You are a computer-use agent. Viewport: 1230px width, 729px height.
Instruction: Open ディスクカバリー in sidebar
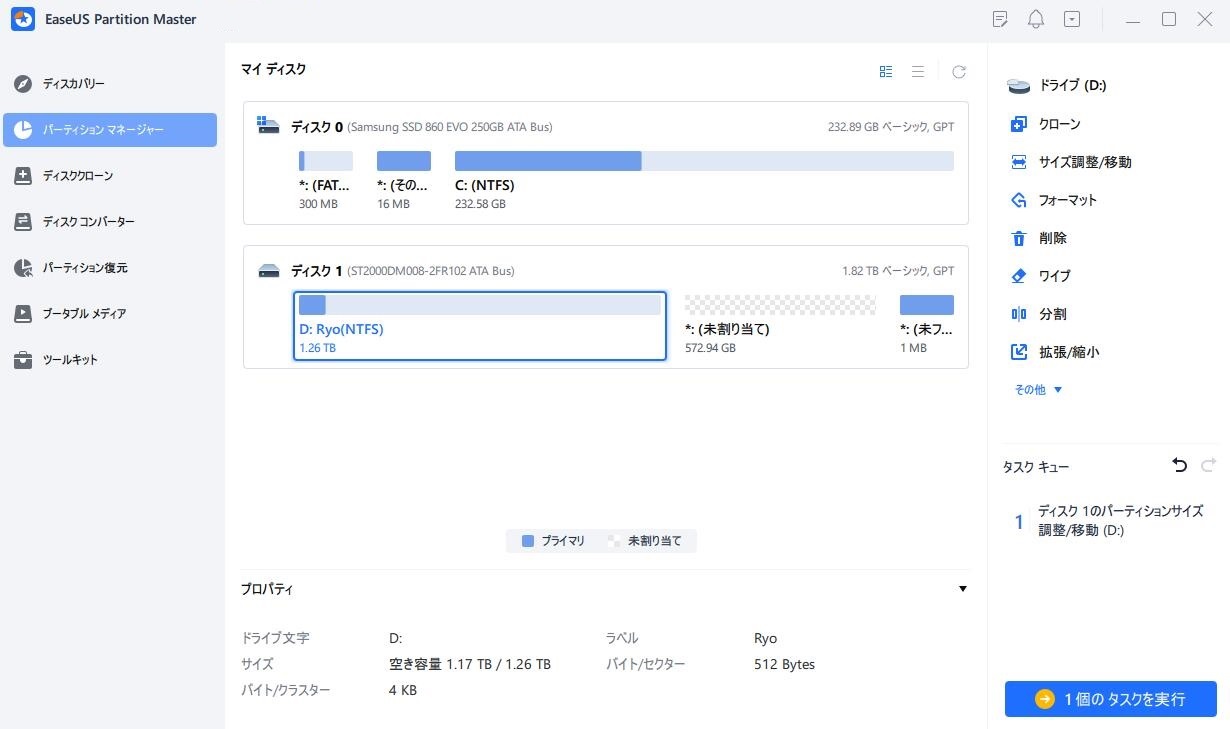tap(73, 84)
